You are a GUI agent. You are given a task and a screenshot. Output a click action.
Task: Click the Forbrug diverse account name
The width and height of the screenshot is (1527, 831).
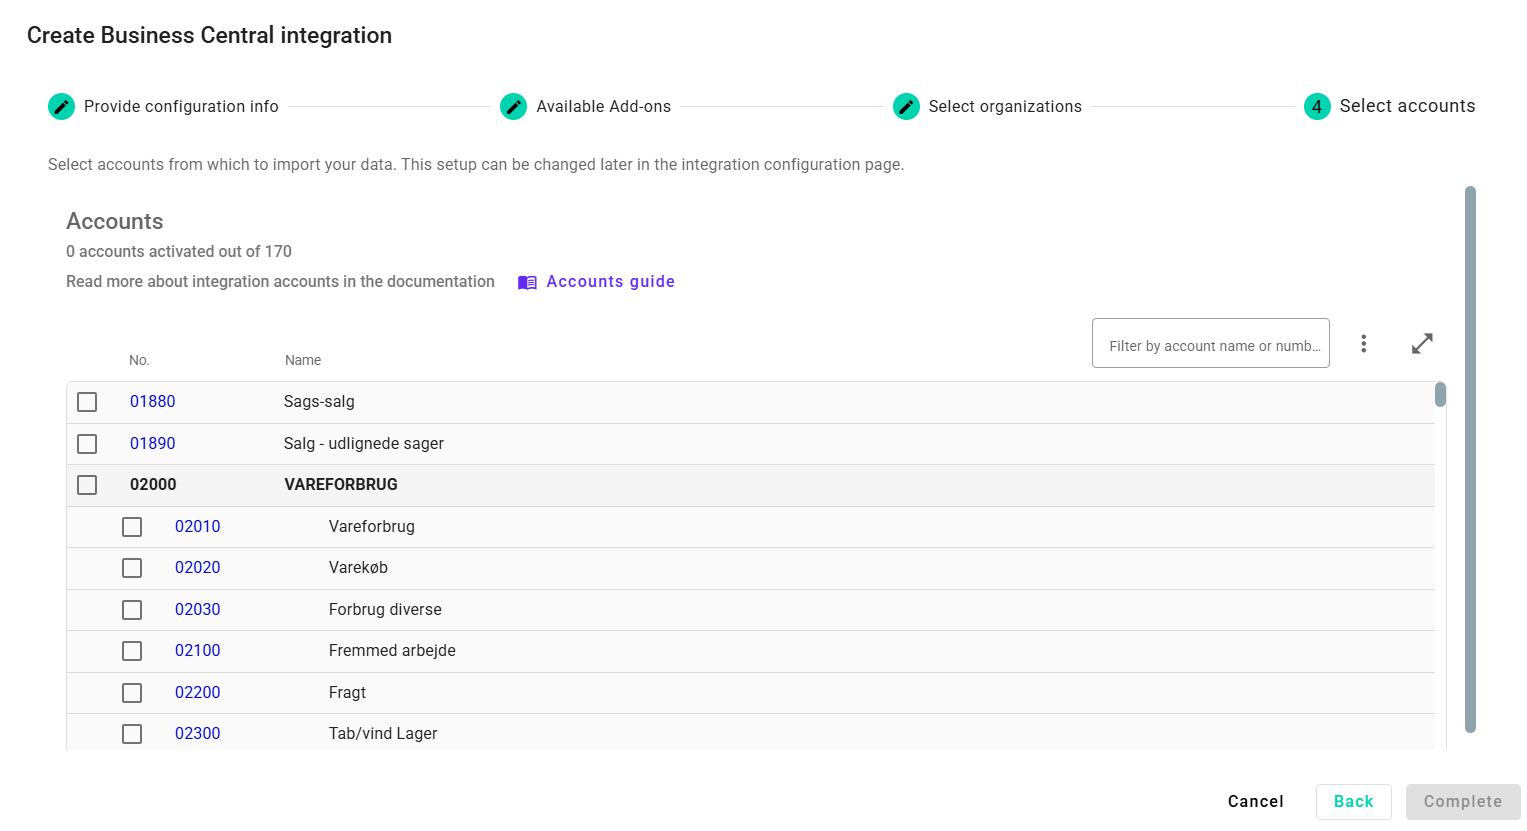[385, 609]
